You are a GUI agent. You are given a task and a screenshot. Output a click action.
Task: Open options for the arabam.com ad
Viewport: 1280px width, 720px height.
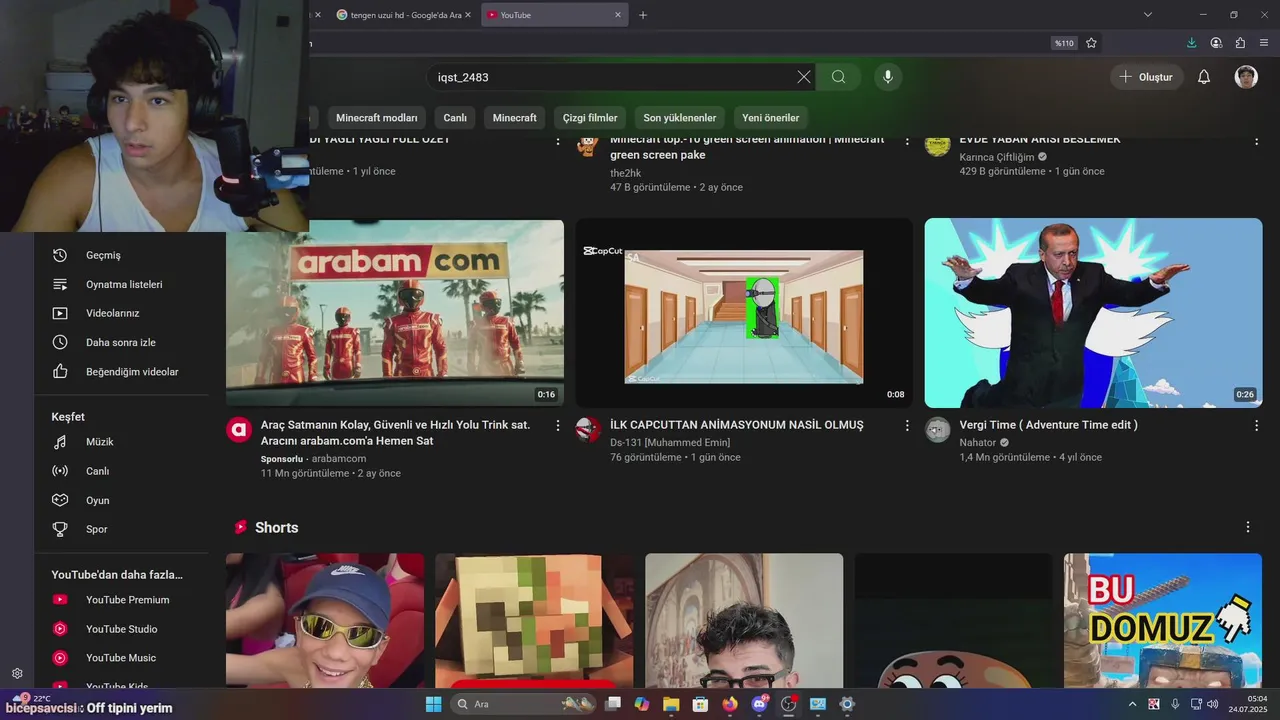[558, 426]
